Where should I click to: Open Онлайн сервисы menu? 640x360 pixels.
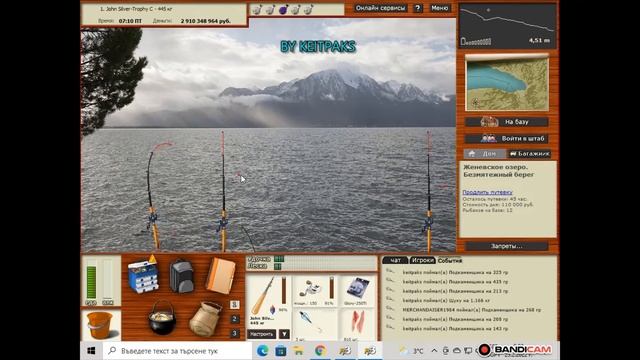click(380, 8)
